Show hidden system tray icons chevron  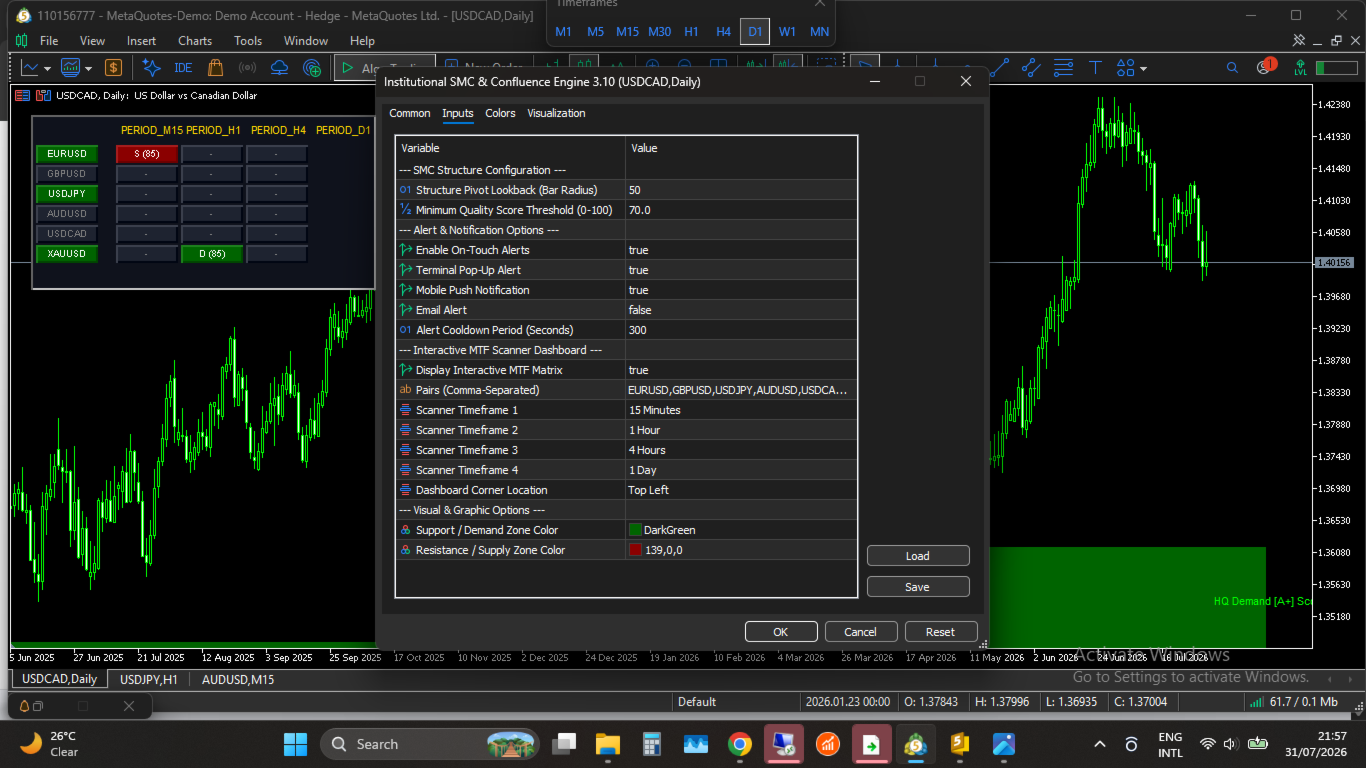(1100, 744)
